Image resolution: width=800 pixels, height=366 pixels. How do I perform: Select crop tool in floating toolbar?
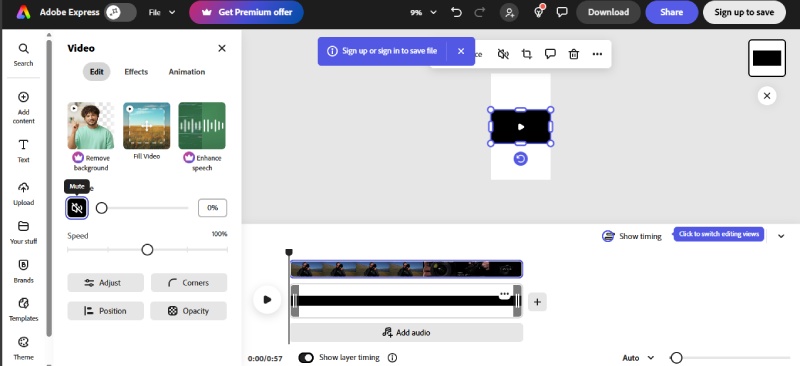(527, 54)
